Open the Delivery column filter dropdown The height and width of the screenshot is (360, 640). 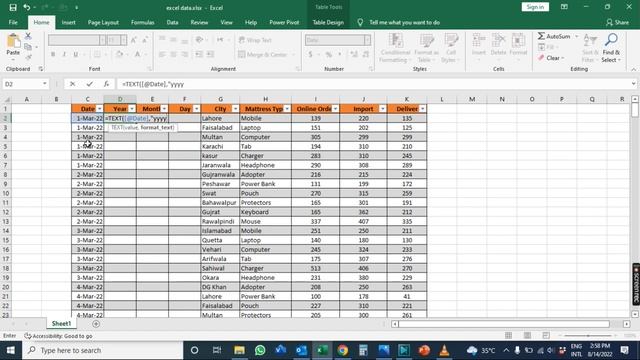(422, 109)
